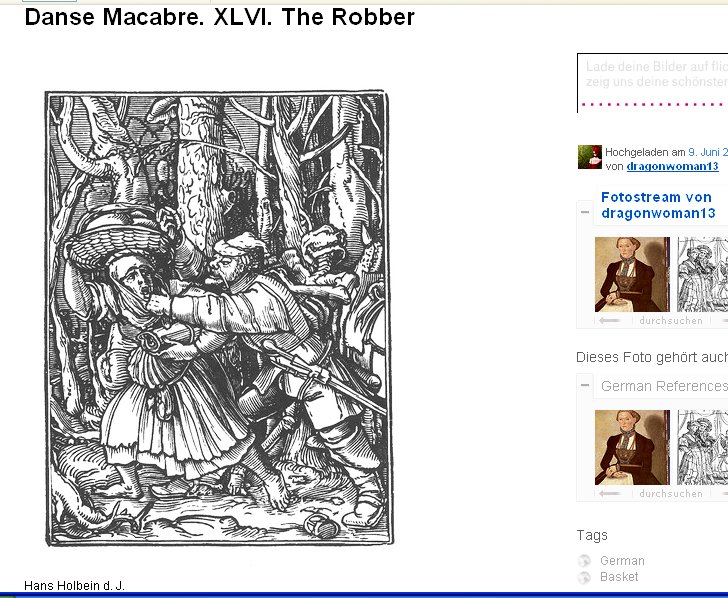Select the Basket tag
The height and width of the screenshot is (598, 728).
pyautogui.click(x=619, y=577)
